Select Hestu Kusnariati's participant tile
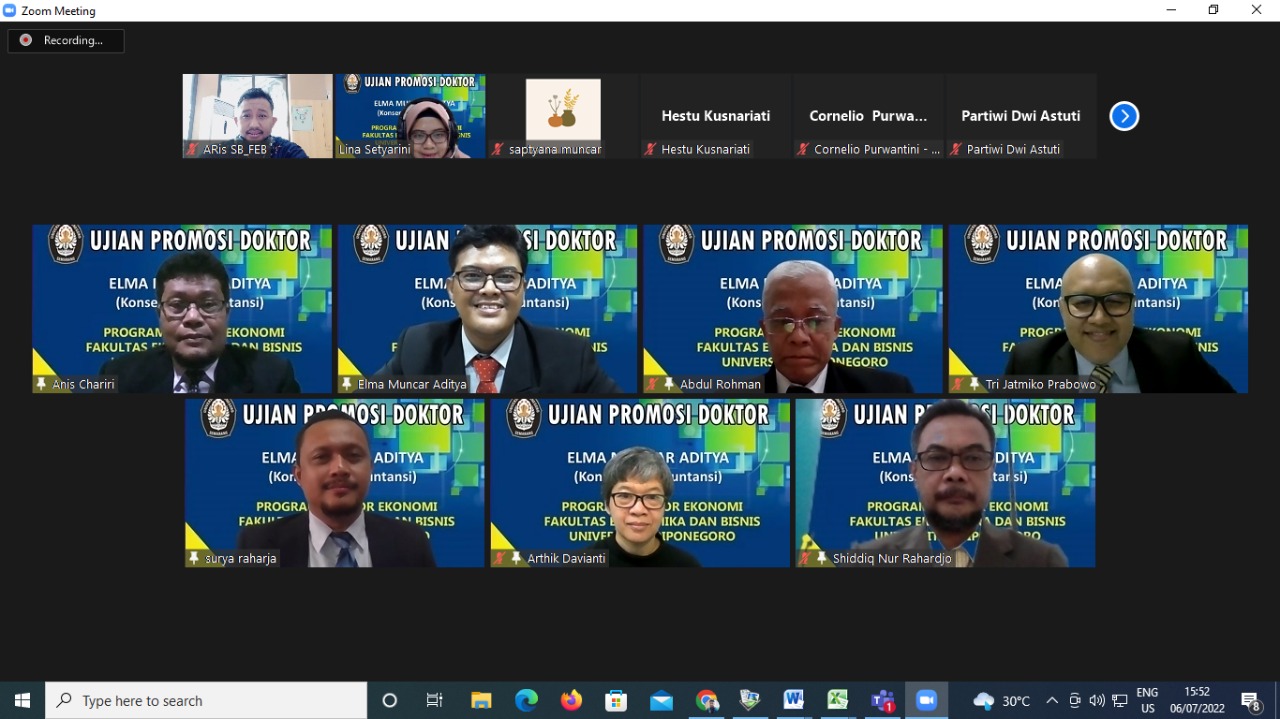The image size is (1280, 719). pyautogui.click(x=714, y=115)
